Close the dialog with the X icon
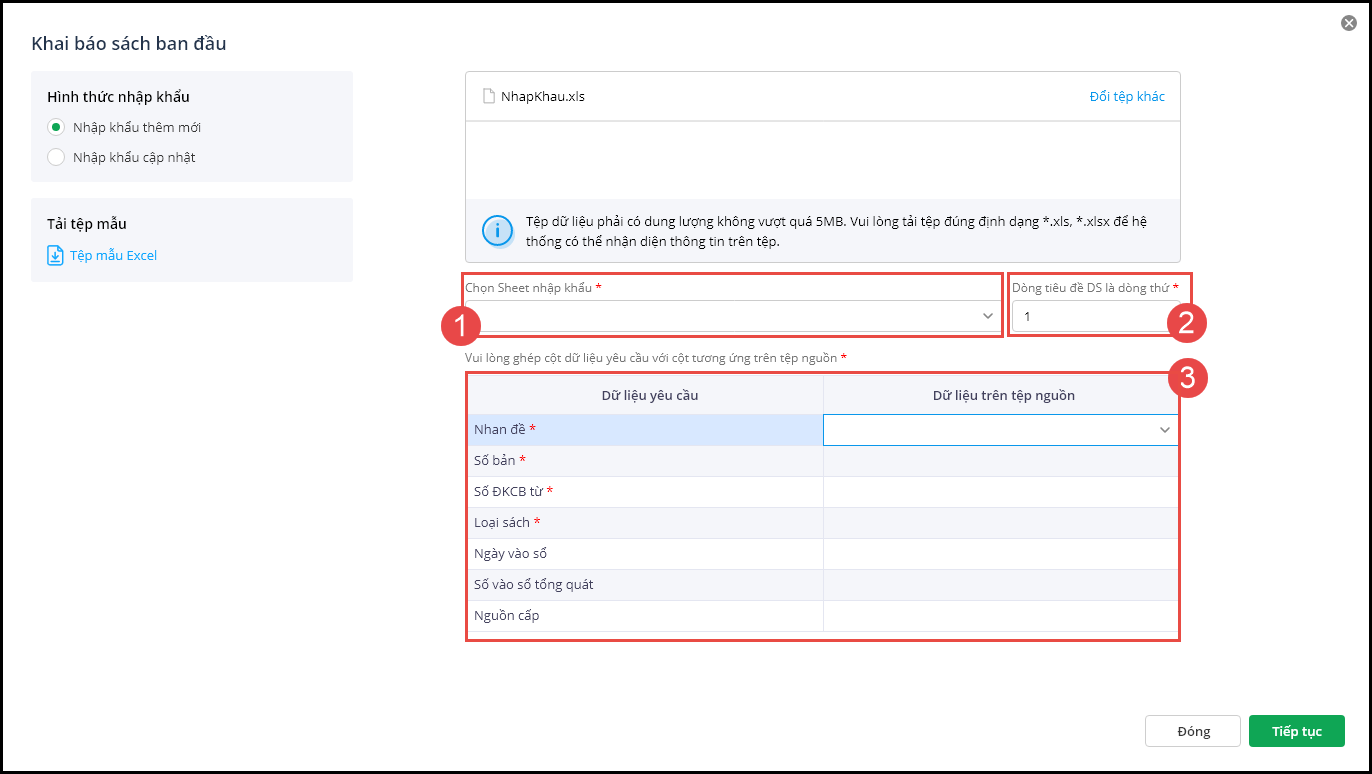Screen dimensions: 1372x774 click(1349, 23)
